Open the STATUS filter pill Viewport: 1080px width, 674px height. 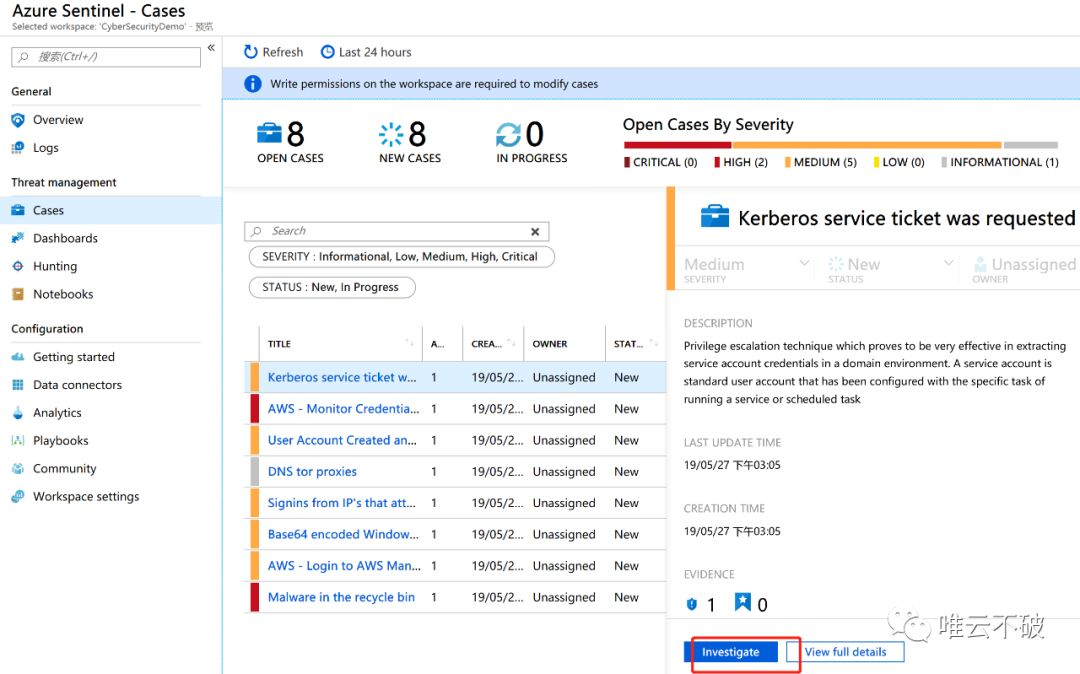(x=331, y=287)
